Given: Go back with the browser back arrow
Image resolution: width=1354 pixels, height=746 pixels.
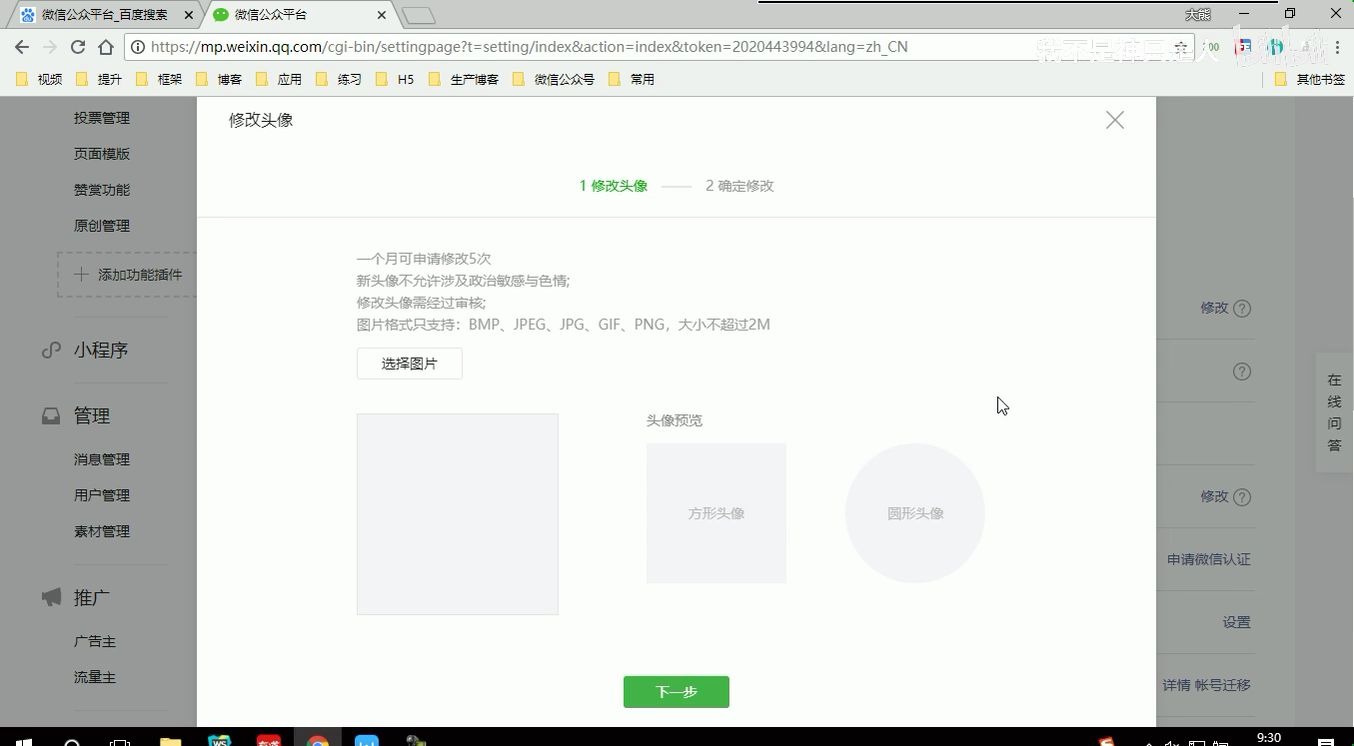Looking at the screenshot, I should click(22, 47).
